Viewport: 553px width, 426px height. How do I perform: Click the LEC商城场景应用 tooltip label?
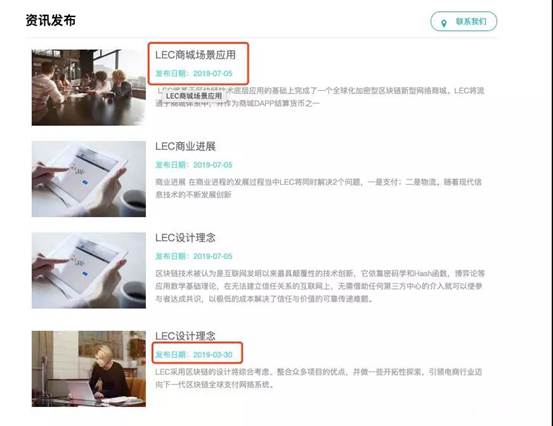[194, 96]
